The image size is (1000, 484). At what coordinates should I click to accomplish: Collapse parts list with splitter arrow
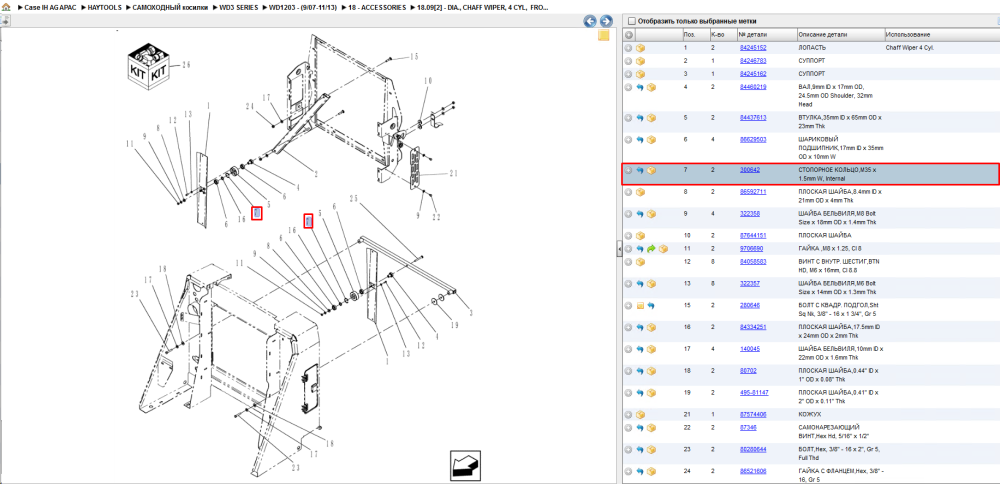619,249
